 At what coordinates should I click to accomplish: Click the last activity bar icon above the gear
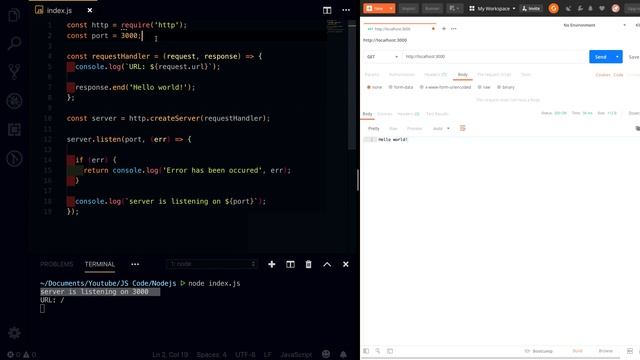[14, 159]
